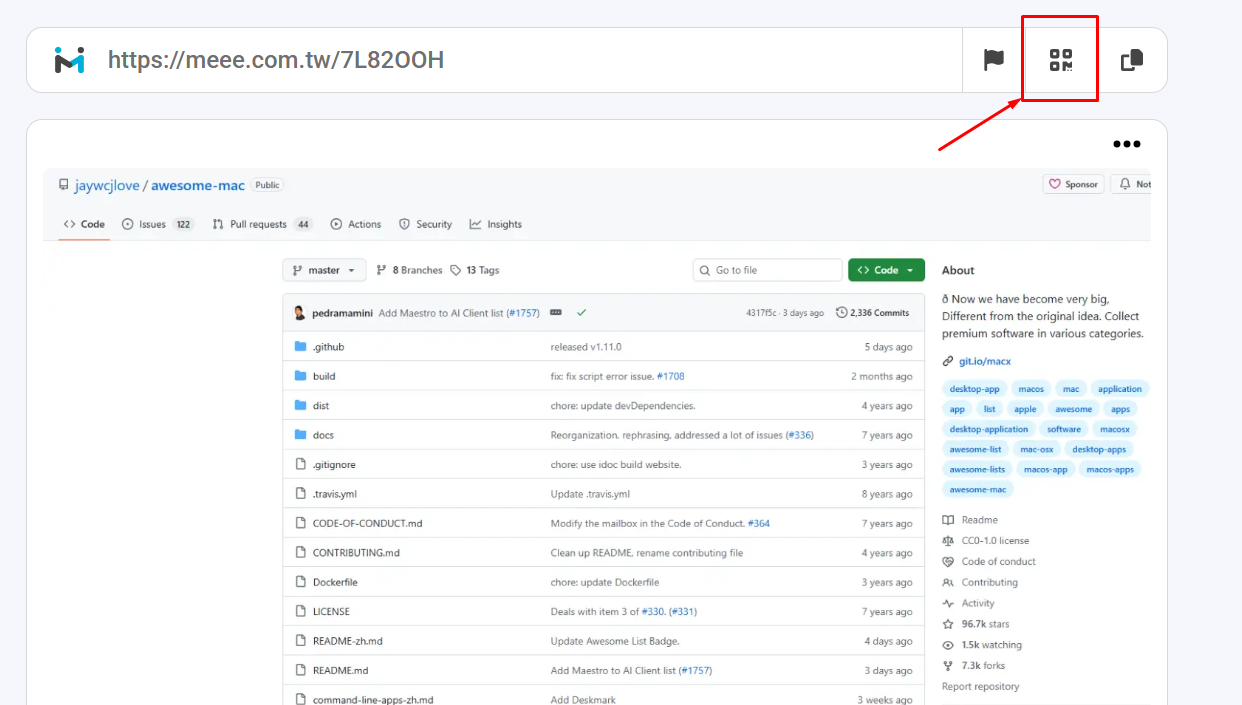Click the pedramamini author name
This screenshot has width=1242, height=705.
click(x=342, y=313)
